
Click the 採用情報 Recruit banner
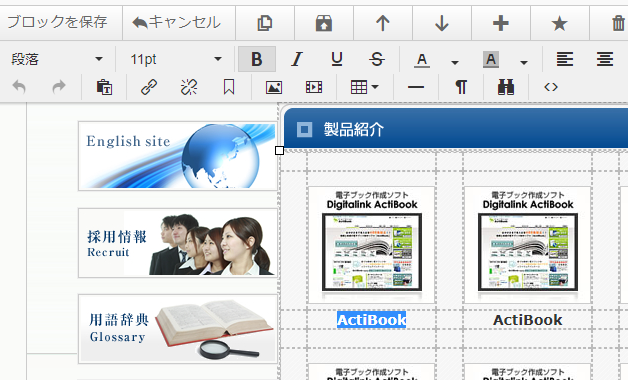coord(178,243)
